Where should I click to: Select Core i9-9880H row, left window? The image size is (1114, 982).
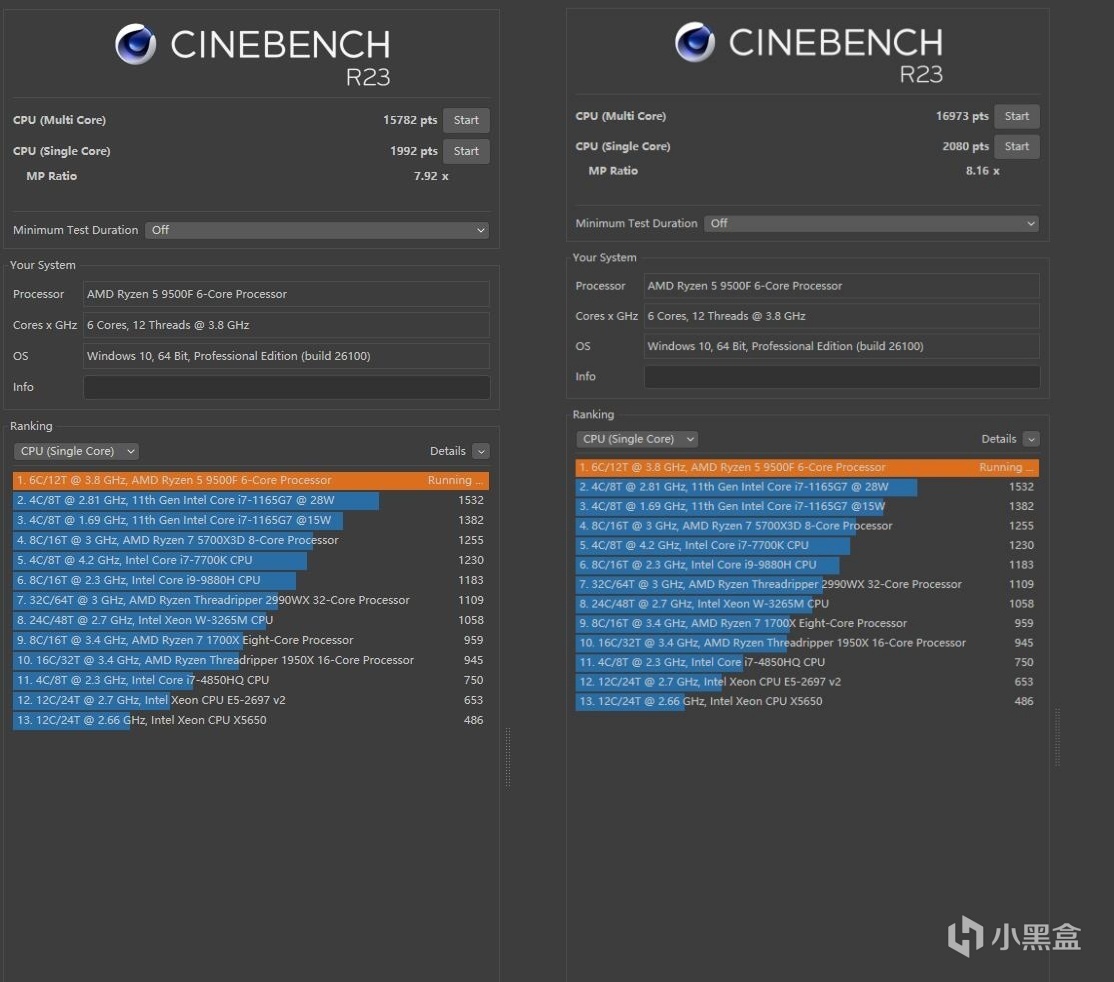point(251,580)
